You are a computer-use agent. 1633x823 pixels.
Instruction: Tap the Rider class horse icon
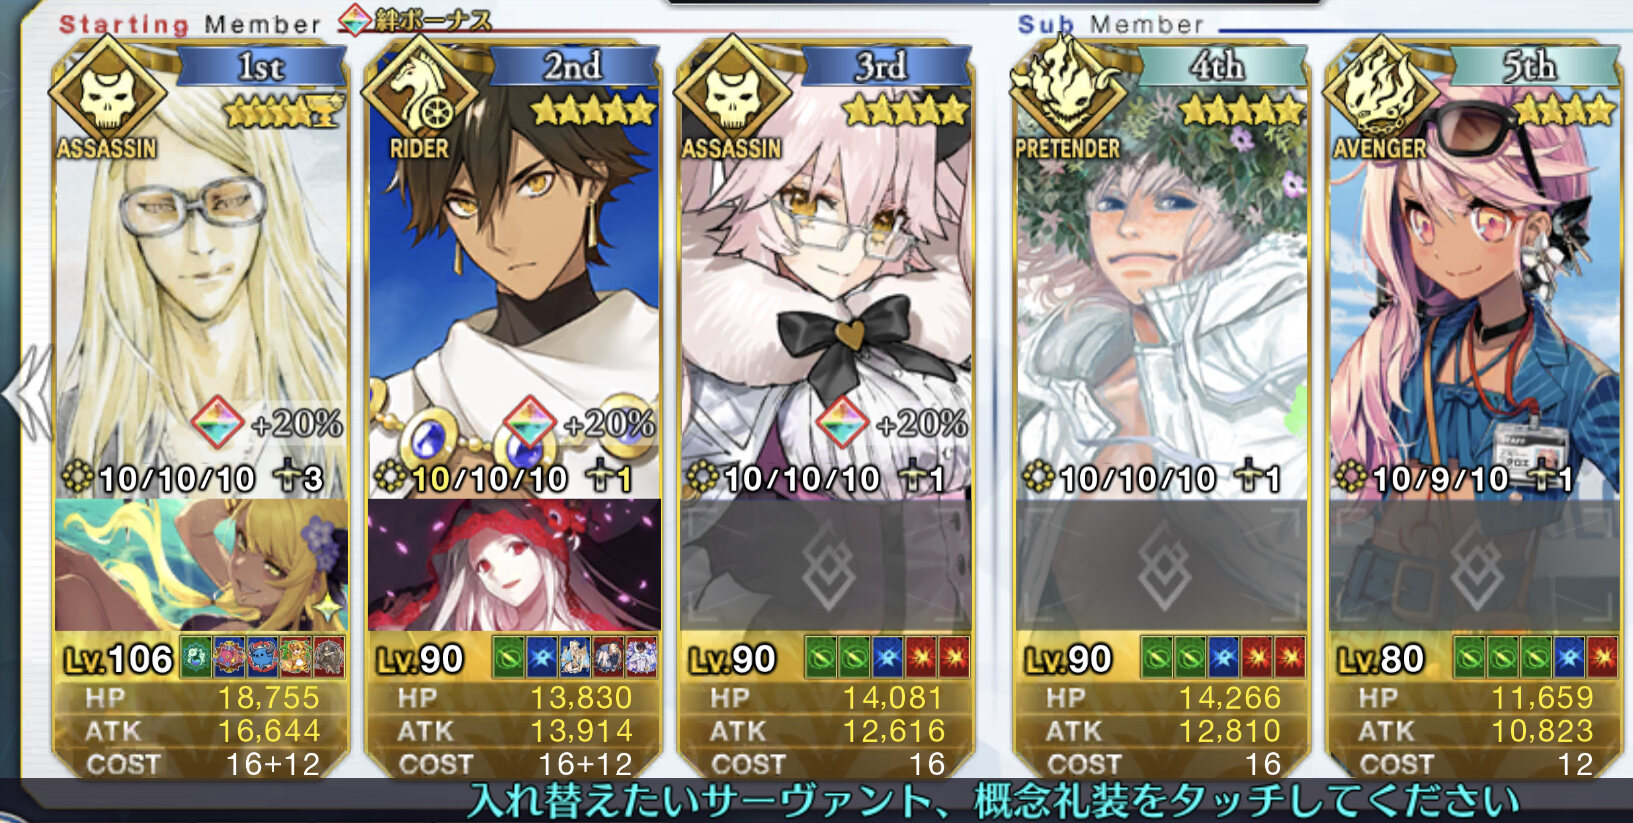point(419,94)
